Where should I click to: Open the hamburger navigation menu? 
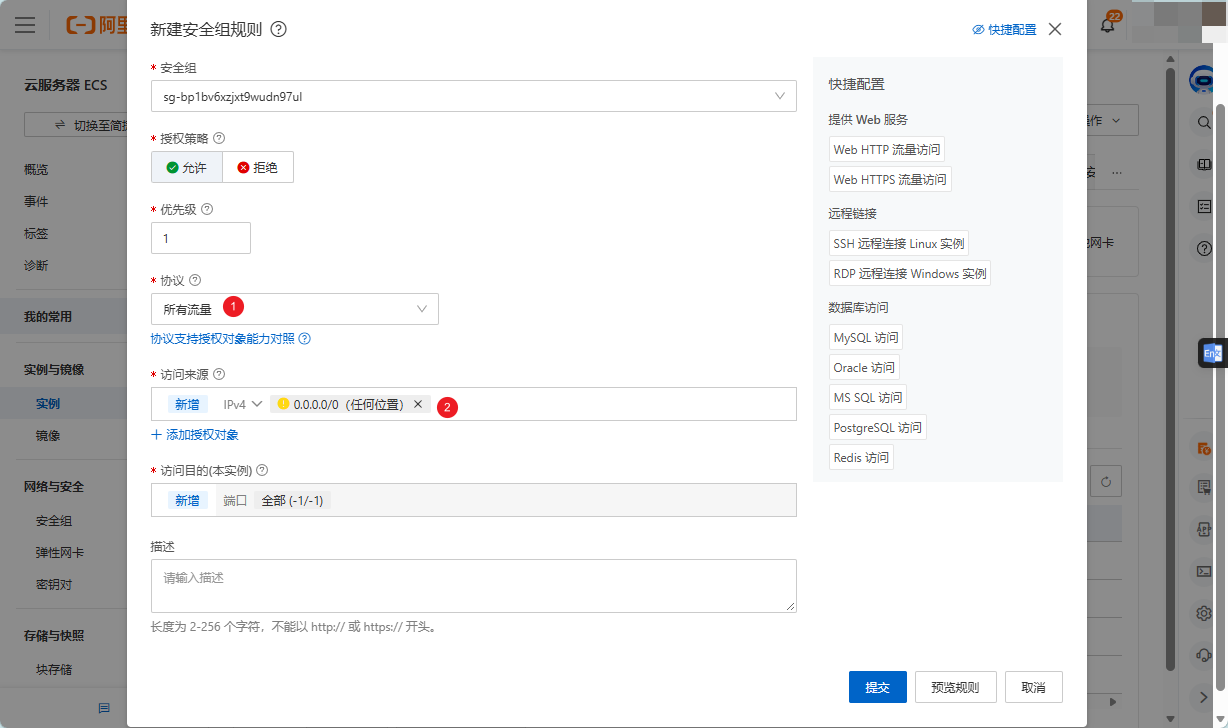[x=25, y=25]
